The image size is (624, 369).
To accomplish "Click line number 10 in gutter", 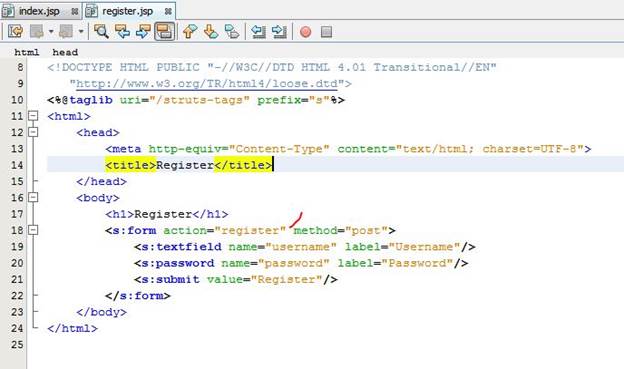I will pyautogui.click(x=17, y=100).
